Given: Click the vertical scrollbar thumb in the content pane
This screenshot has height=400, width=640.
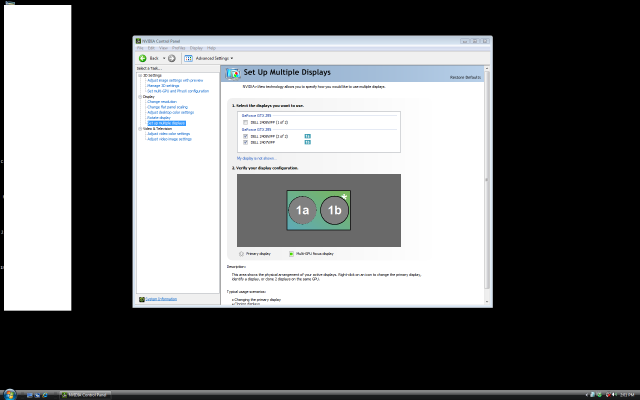Looking at the screenshot, I should (487, 180).
